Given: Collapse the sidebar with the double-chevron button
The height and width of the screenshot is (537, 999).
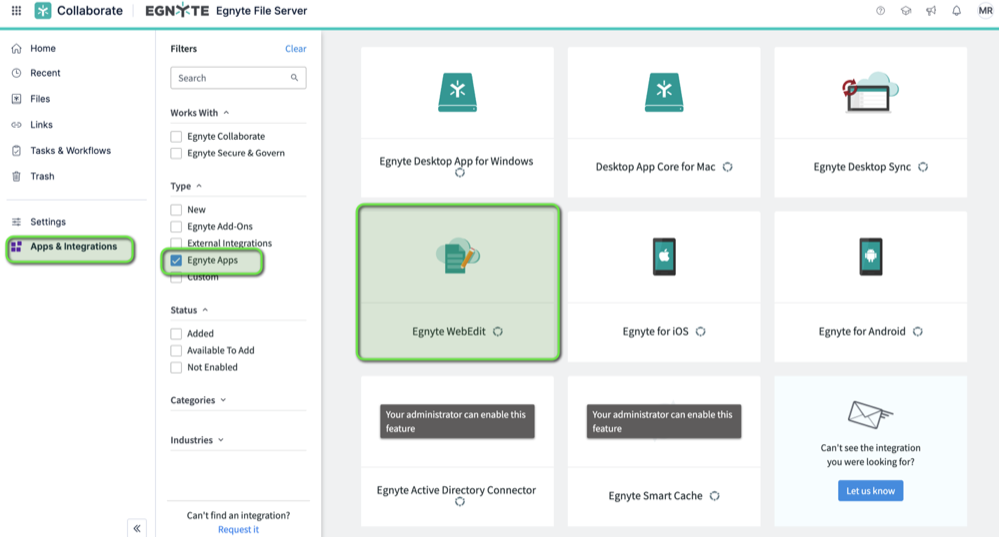Looking at the screenshot, I should pos(137,528).
